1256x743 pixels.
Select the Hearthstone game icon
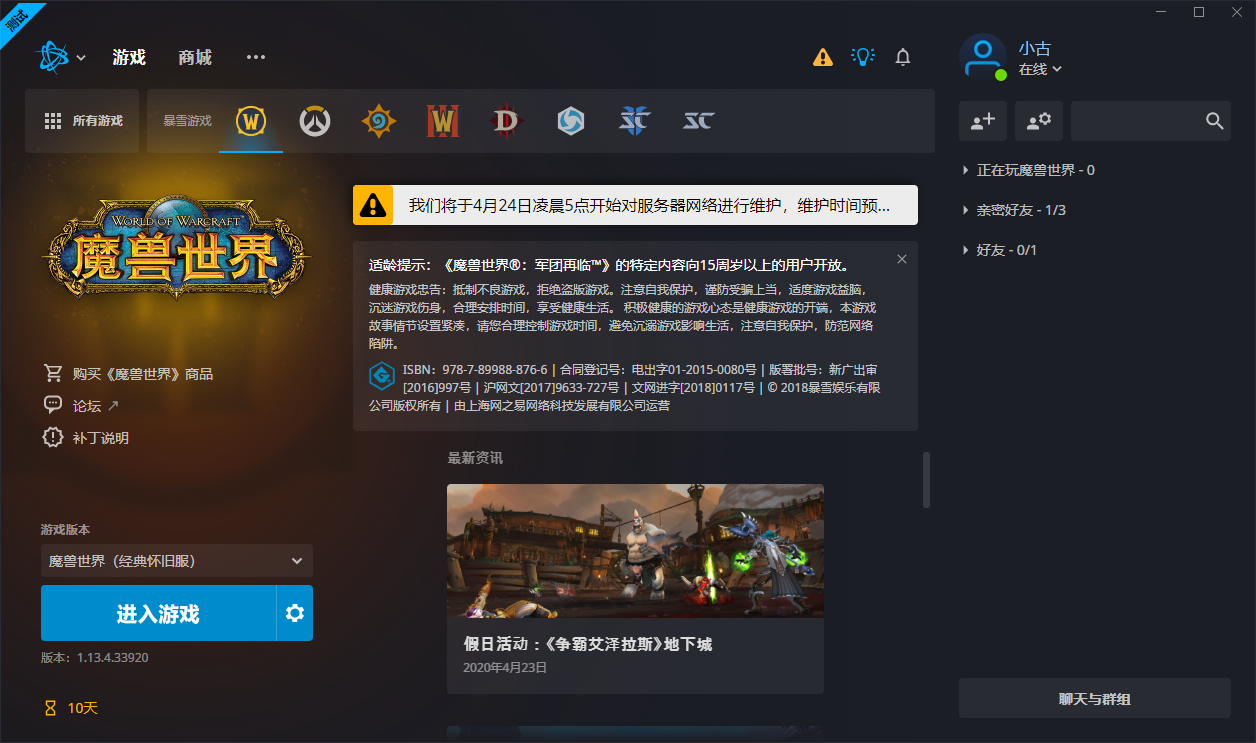pos(379,121)
